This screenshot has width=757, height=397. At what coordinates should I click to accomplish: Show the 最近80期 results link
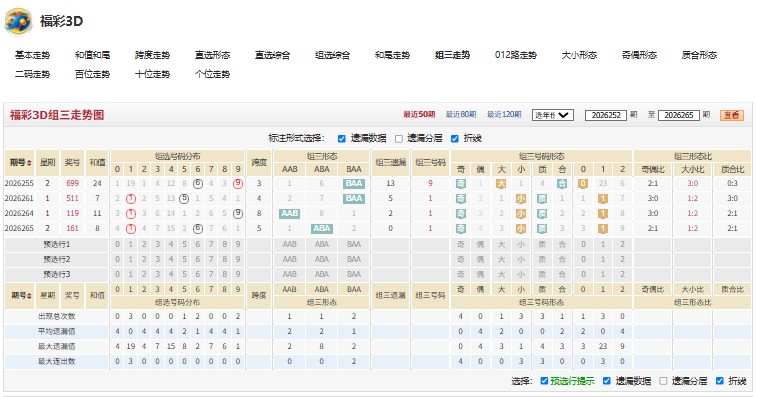coord(461,114)
